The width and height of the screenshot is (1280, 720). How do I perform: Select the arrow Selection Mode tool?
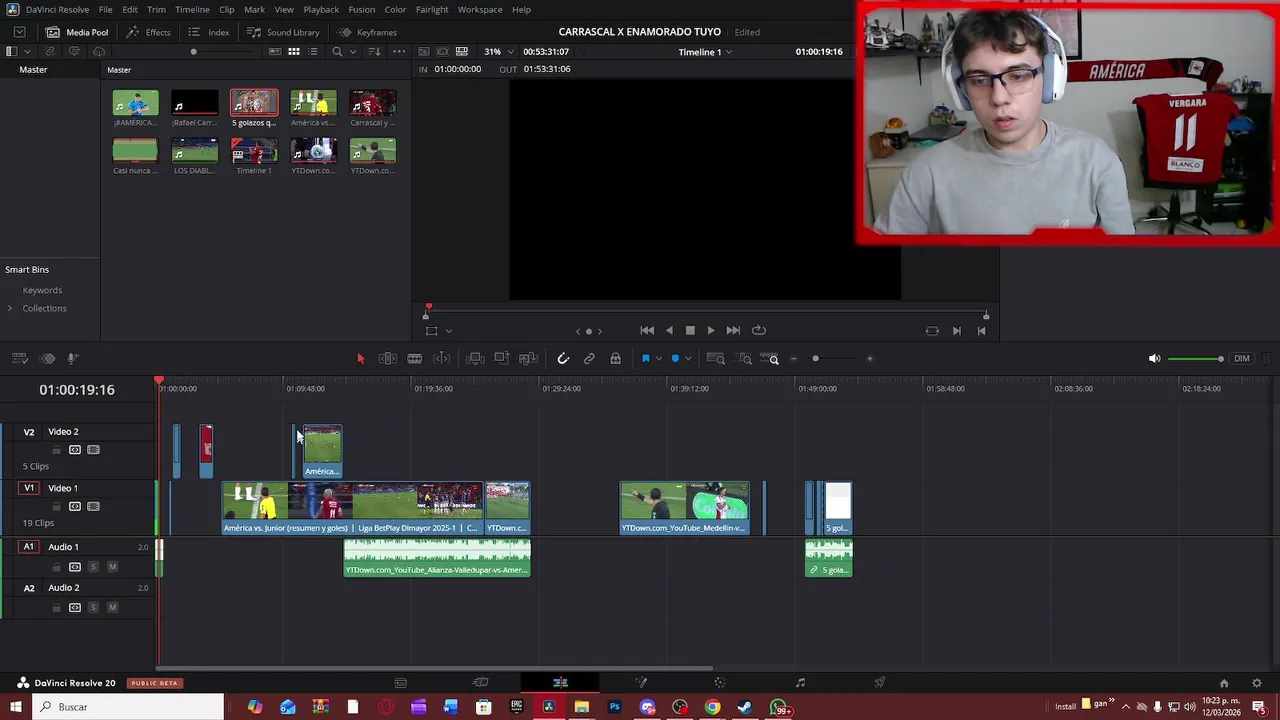point(361,358)
